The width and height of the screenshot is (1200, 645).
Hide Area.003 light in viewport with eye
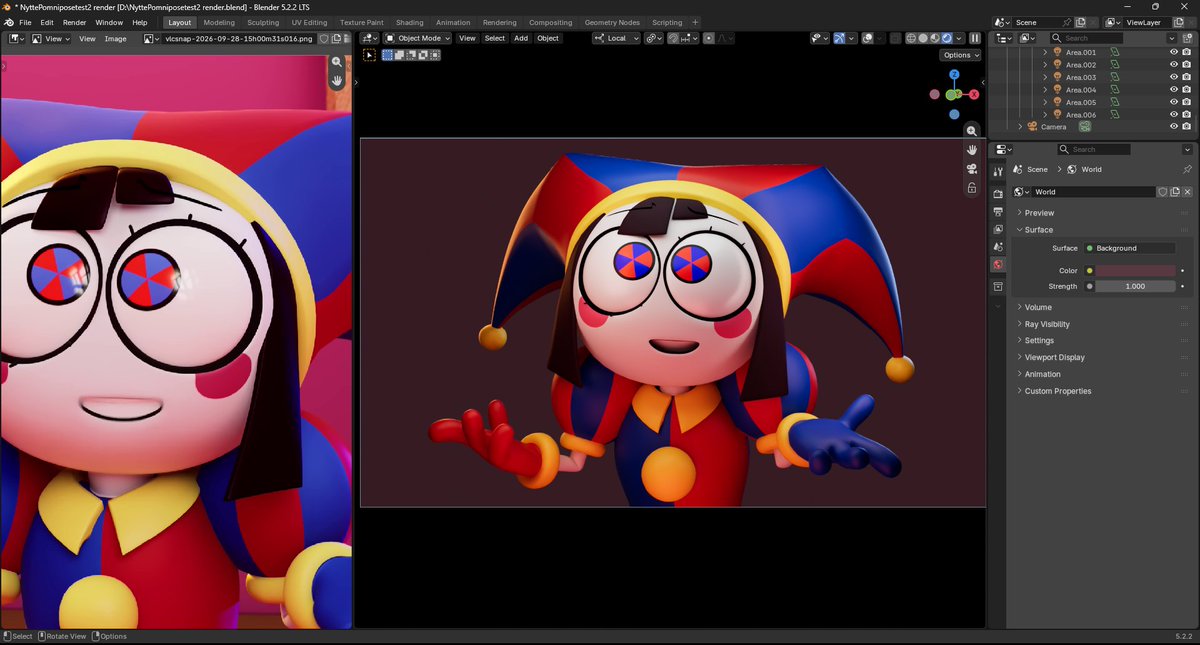click(x=1174, y=77)
